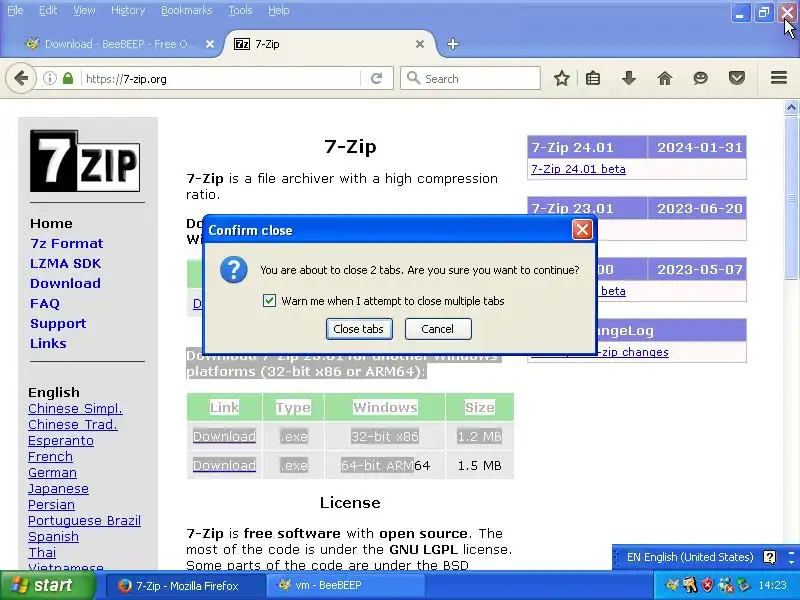Viewport: 800px width, 600px height.
Task: Close the BeeBEEP download tab
Action: 210,44
